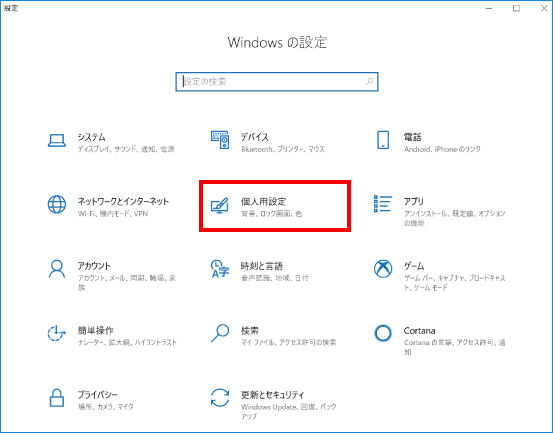Click the プライバシー title text
The height and width of the screenshot is (433, 553).
coord(98,395)
